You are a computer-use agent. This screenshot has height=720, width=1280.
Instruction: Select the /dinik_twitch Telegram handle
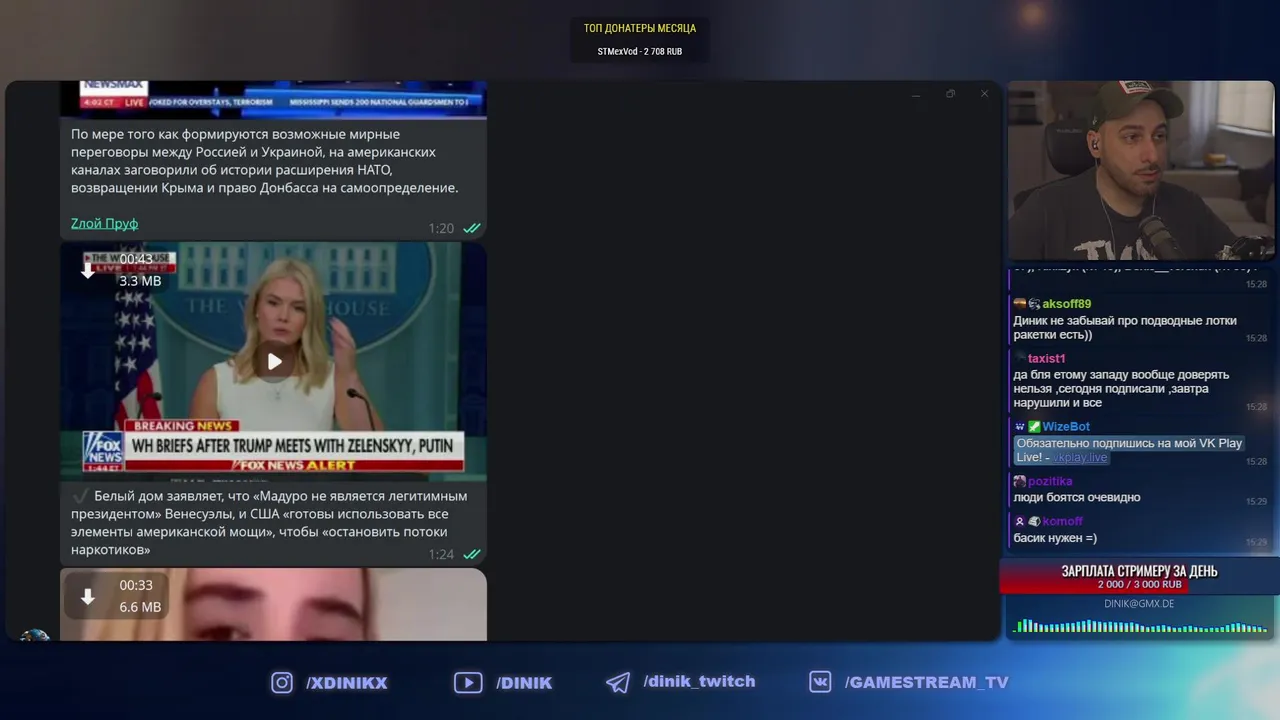coord(700,681)
